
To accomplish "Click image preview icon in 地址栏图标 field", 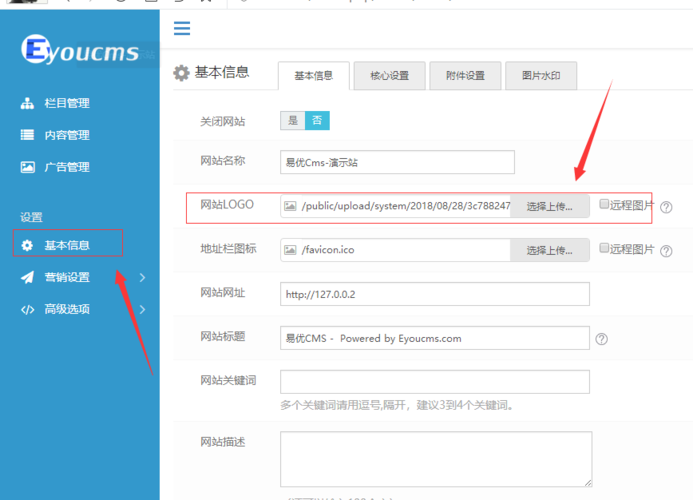I will pyautogui.click(x=290, y=250).
